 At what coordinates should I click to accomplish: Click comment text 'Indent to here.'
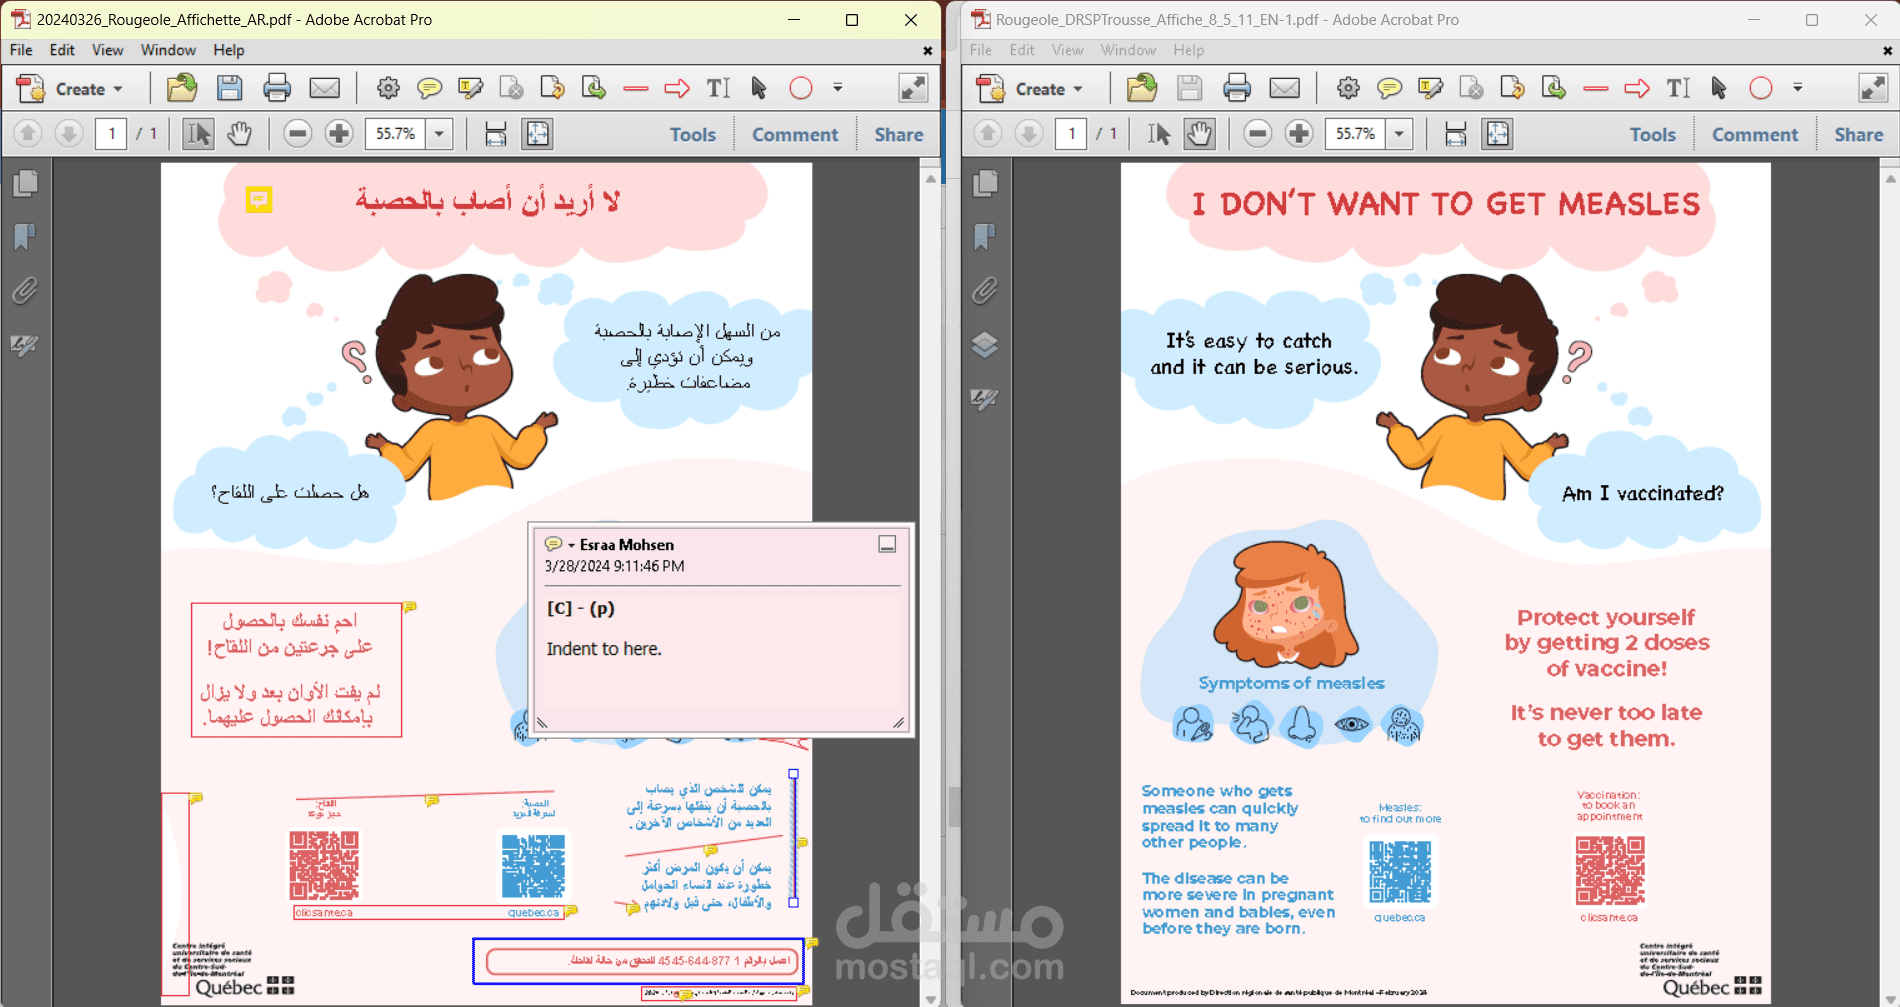[604, 649]
